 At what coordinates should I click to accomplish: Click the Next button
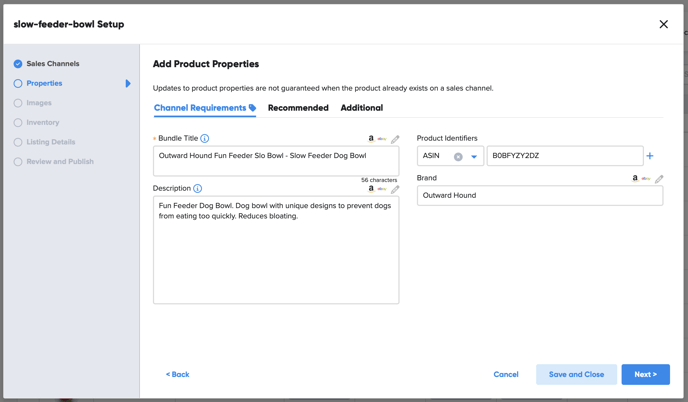(x=645, y=374)
